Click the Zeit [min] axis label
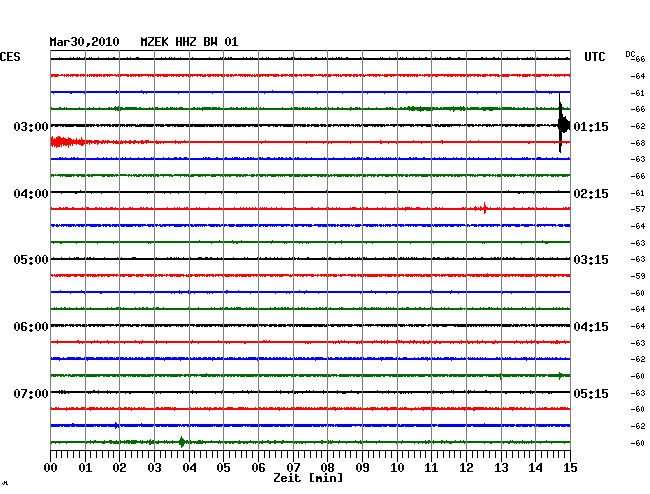650x494 pixels. (307, 479)
